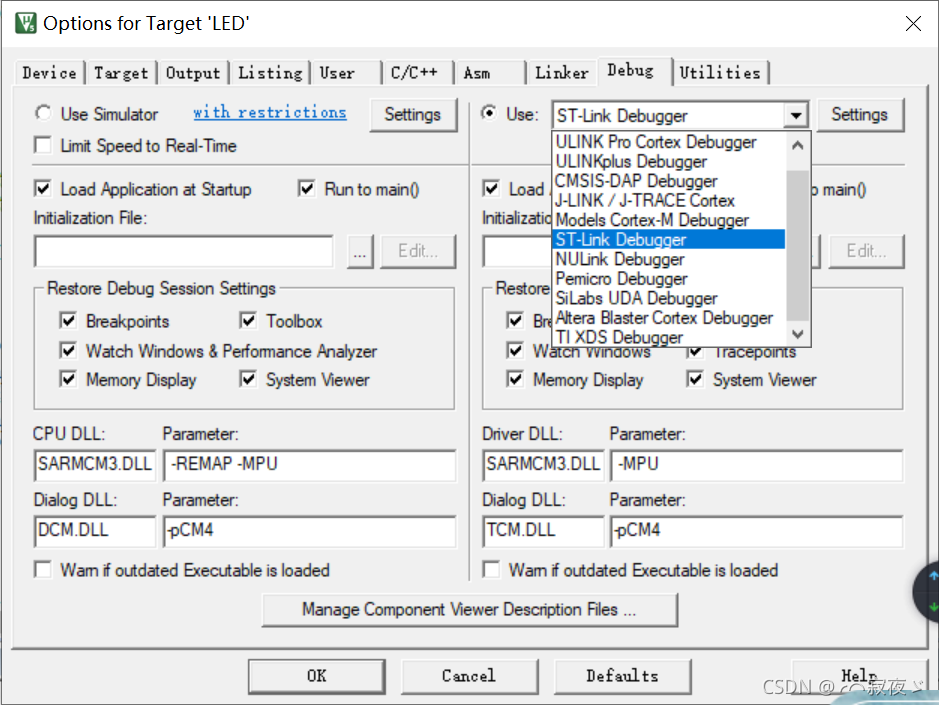Toggle Watch Windows & Performance Analyzer checkbox
Image resolution: width=939 pixels, height=705 pixels.
point(68,350)
